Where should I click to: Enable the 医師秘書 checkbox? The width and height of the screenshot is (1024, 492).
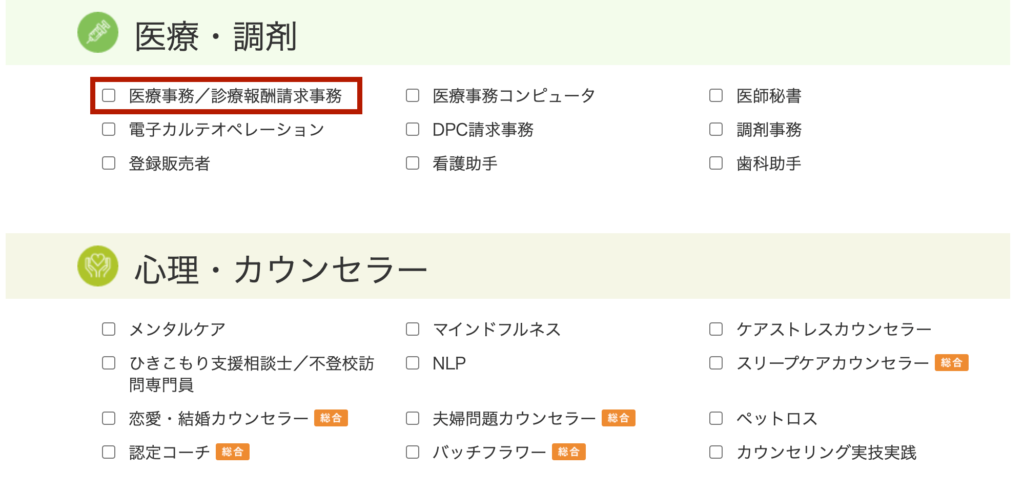click(x=716, y=96)
